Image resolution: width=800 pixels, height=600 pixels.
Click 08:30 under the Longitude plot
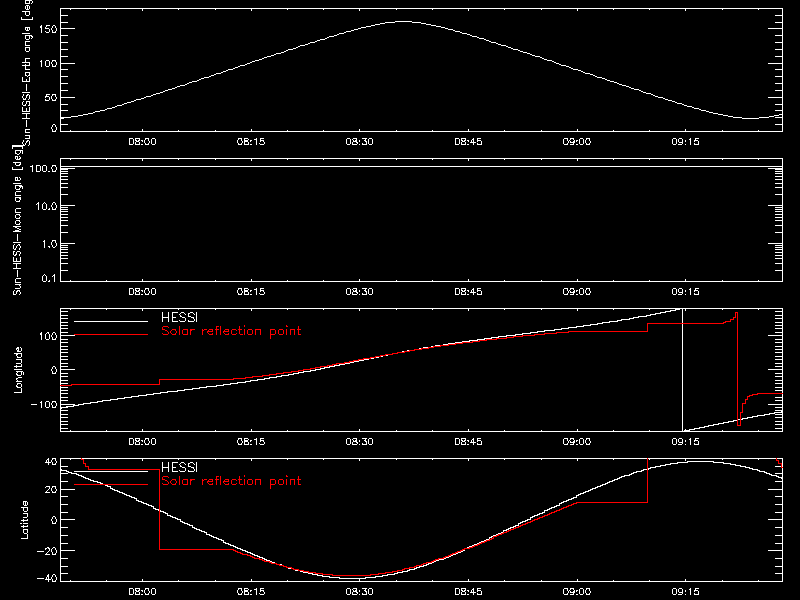pyautogui.click(x=360, y=442)
